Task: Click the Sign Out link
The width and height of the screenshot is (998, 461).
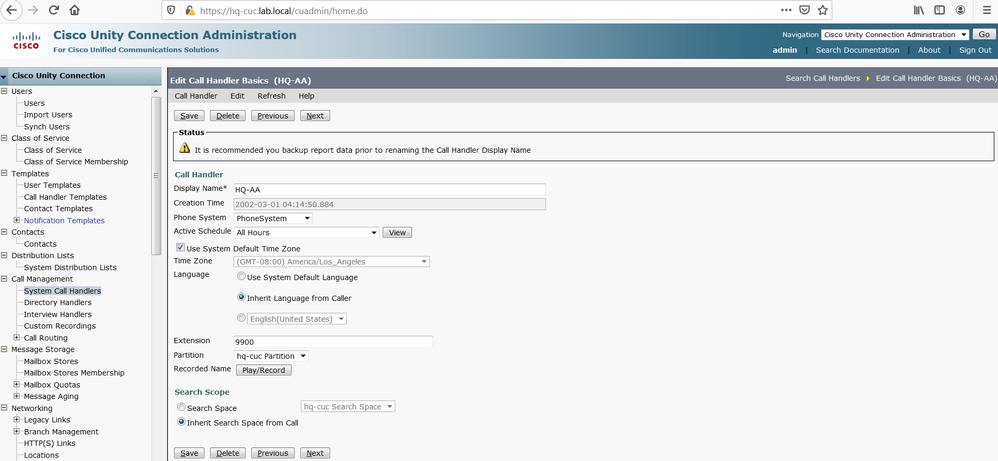Action: click(x=975, y=50)
